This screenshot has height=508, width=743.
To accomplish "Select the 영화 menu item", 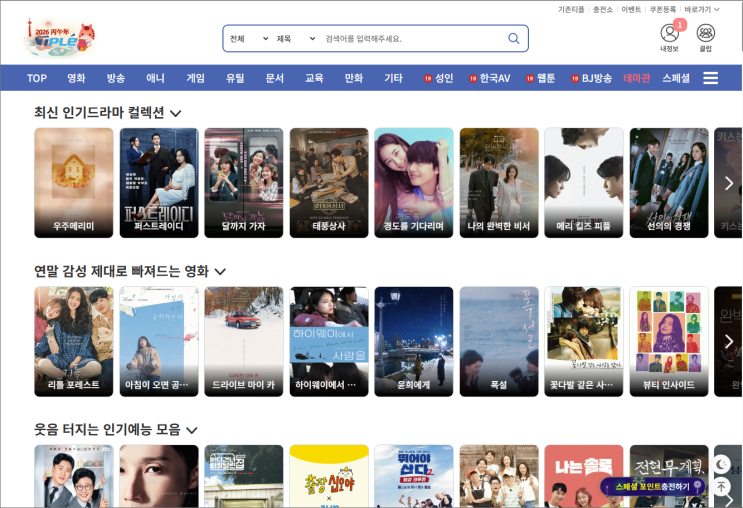I will 76,78.
